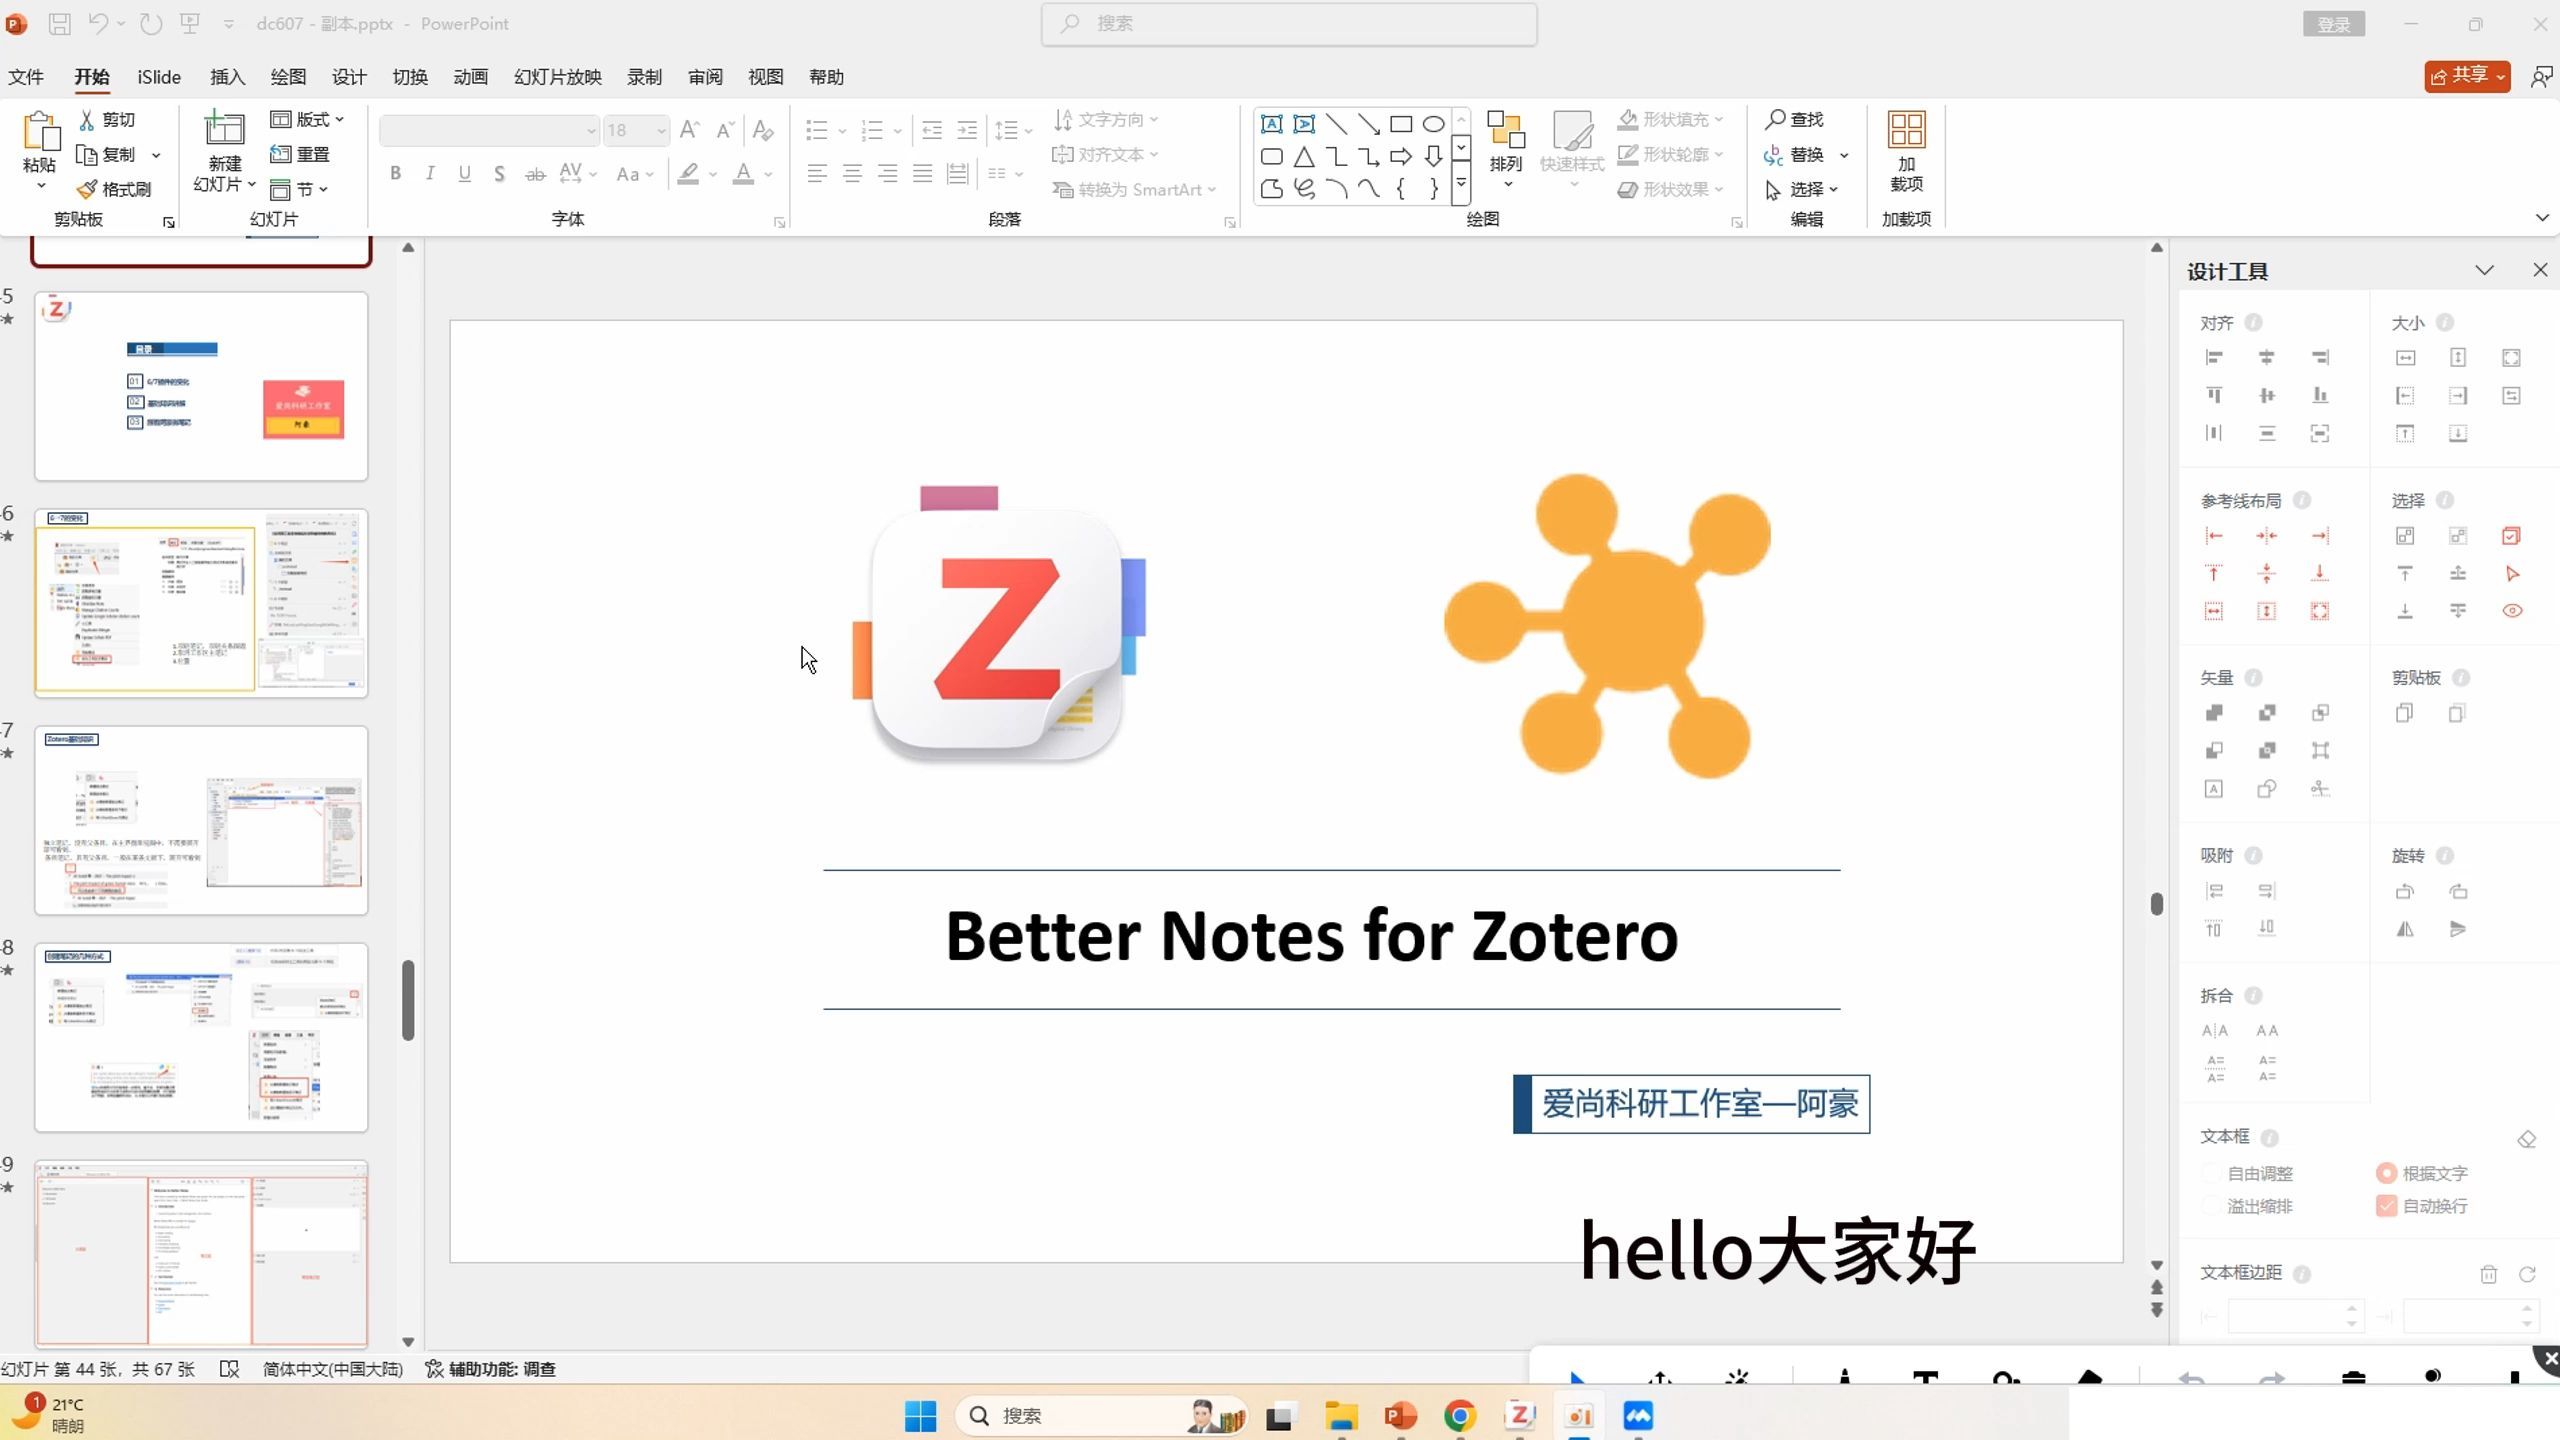Expand the 形状填充 dropdown
Viewport: 2560px width, 1440px height.
[1719, 119]
